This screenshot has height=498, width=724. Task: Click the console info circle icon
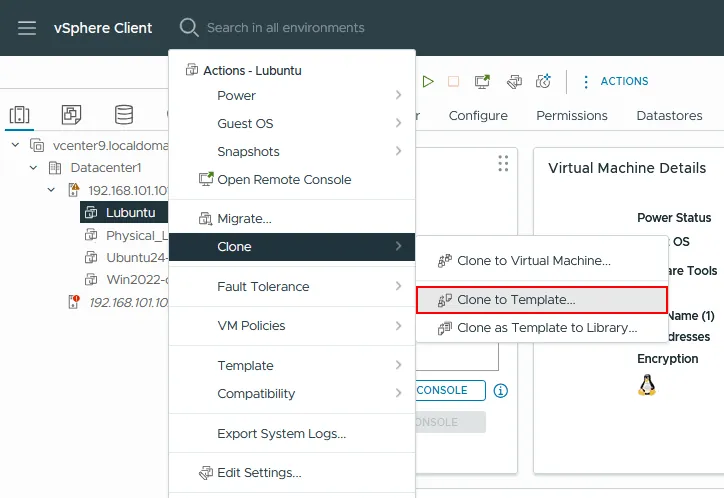click(x=501, y=391)
